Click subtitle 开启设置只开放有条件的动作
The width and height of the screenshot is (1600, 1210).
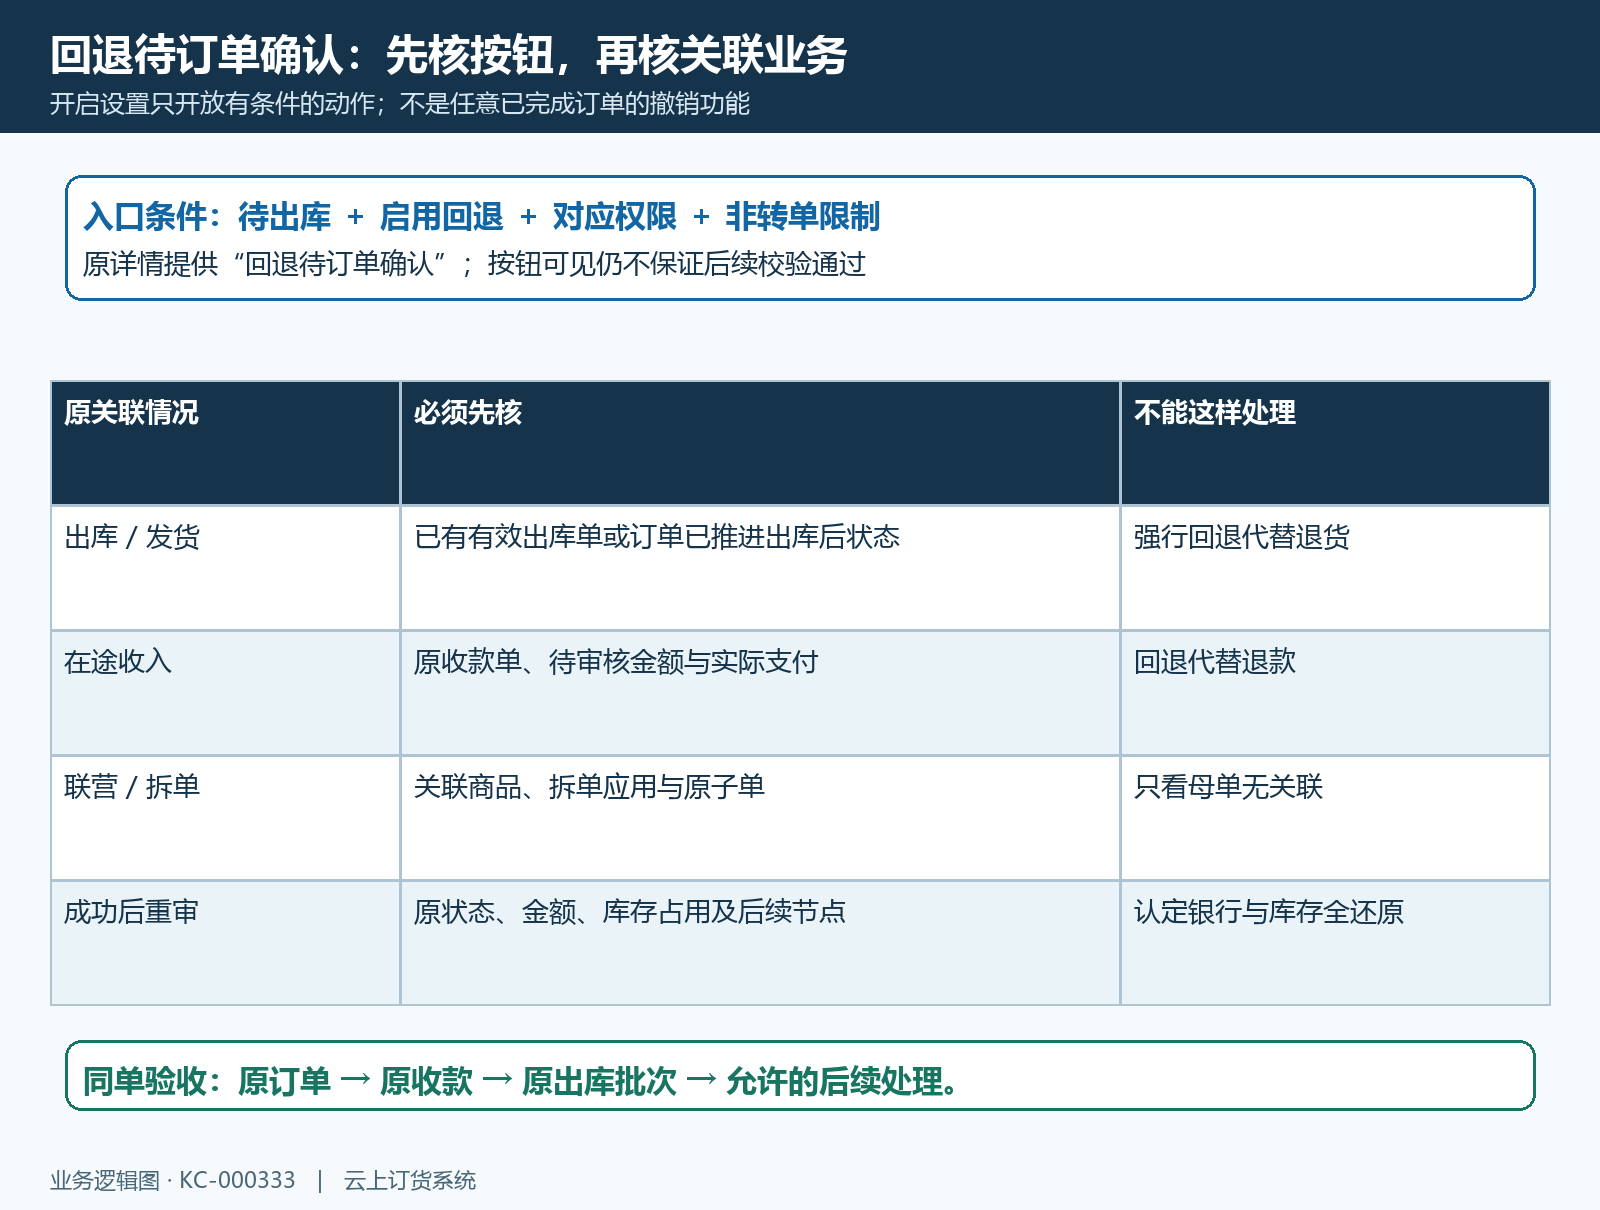212,104
